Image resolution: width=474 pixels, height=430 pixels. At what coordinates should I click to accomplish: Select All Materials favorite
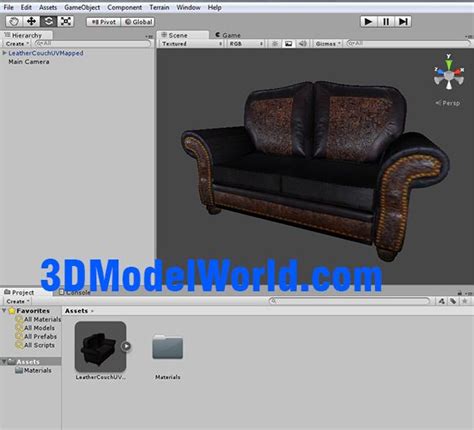tap(38, 319)
